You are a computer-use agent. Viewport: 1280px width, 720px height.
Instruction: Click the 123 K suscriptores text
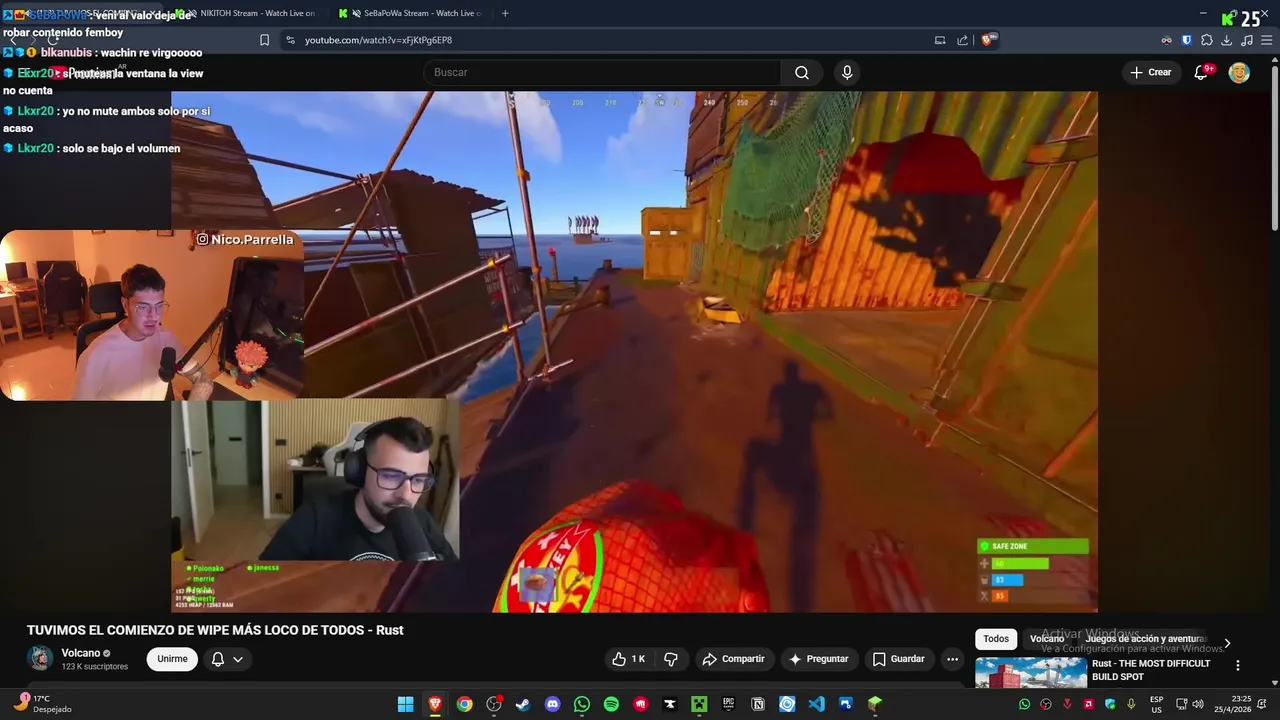coord(95,667)
